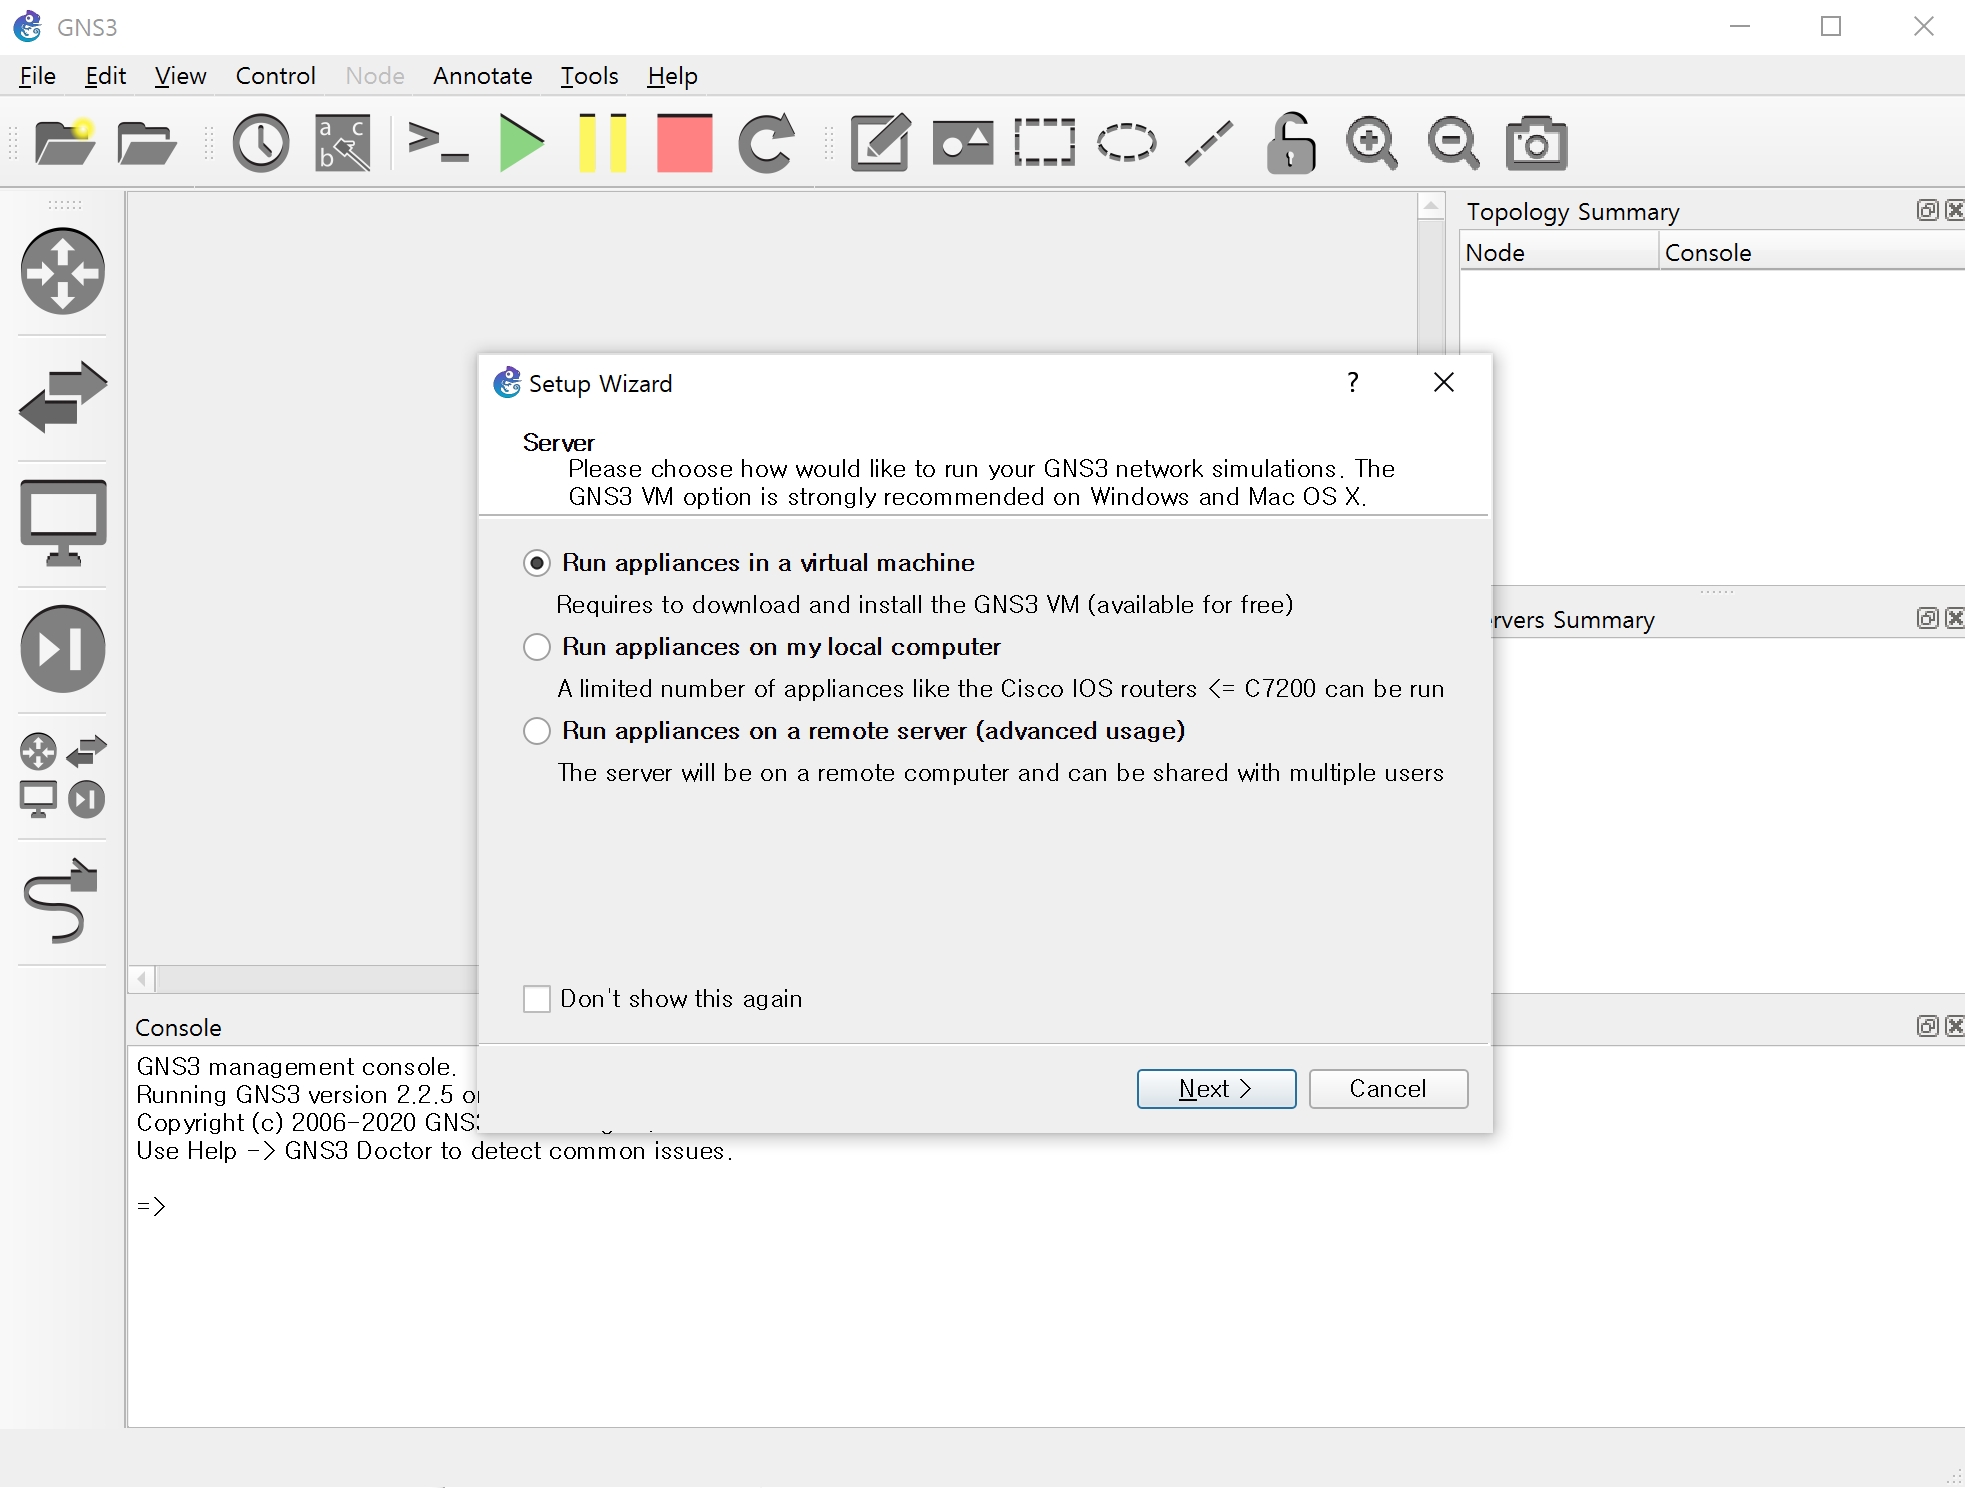Viewport: 1965px width, 1488px height.
Task: Open the Annotate menu
Action: [x=482, y=76]
